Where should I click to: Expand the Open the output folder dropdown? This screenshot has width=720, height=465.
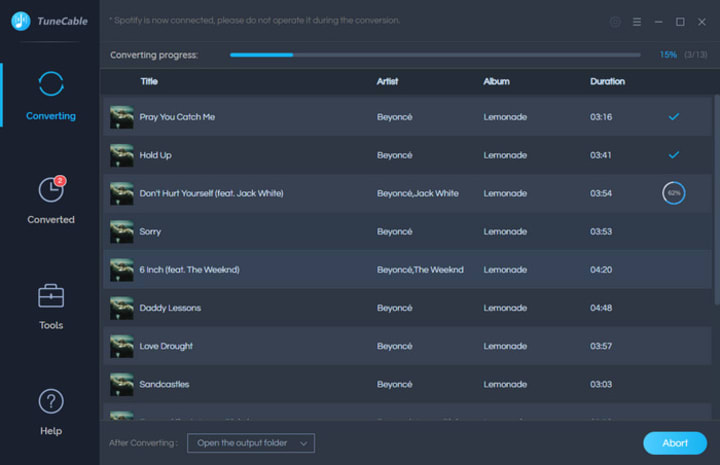click(x=251, y=443)
